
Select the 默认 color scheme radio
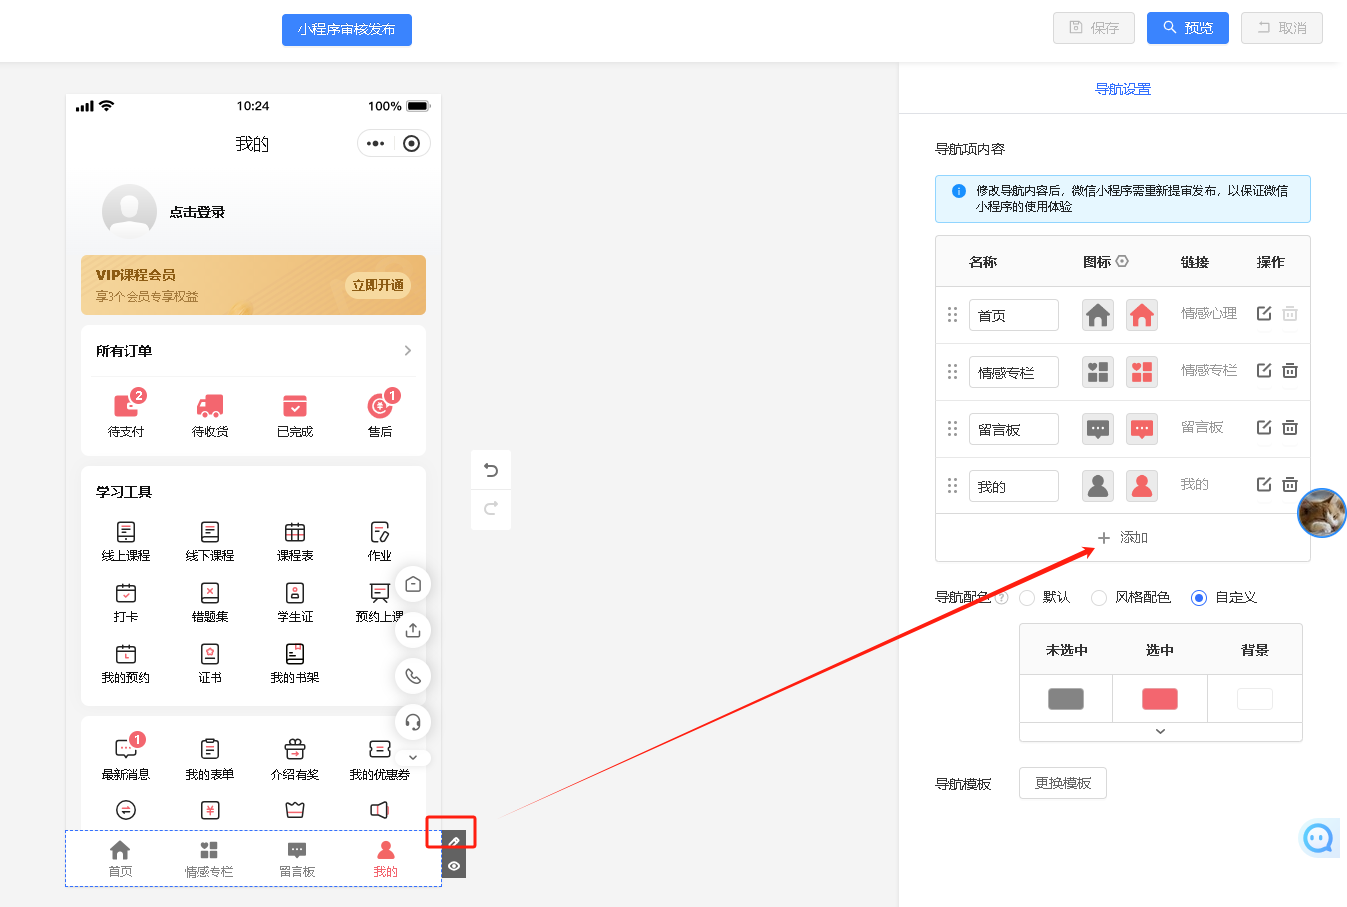[1027, 598]
